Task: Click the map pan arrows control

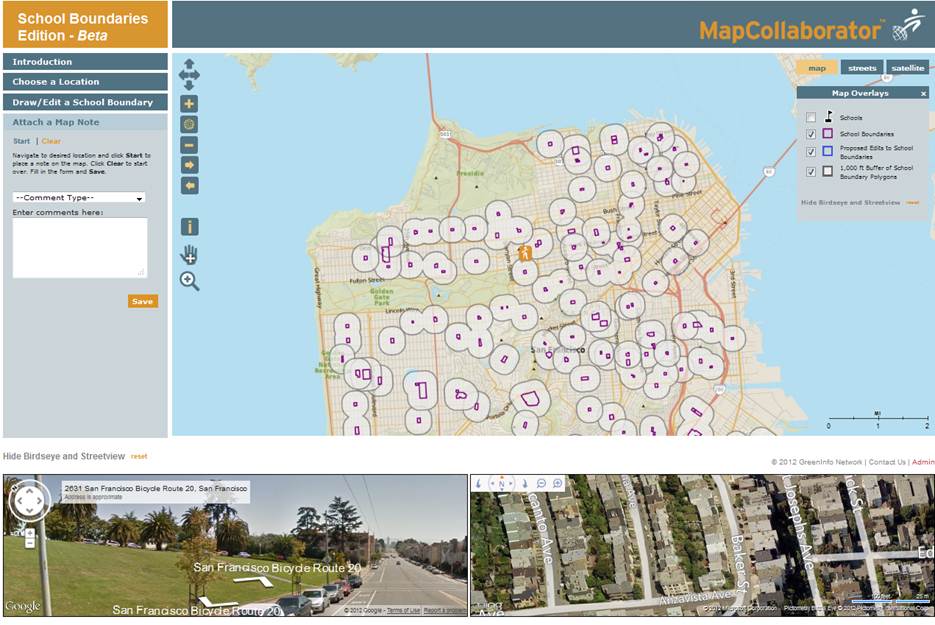Action: click(189, 75)
